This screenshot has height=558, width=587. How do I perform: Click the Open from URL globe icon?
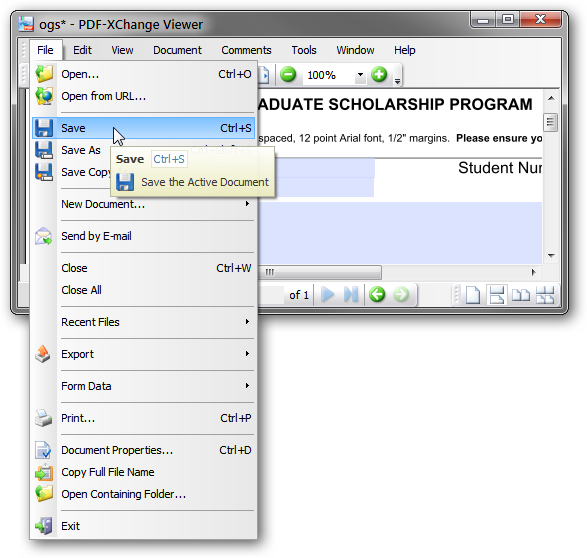point(44,96)
